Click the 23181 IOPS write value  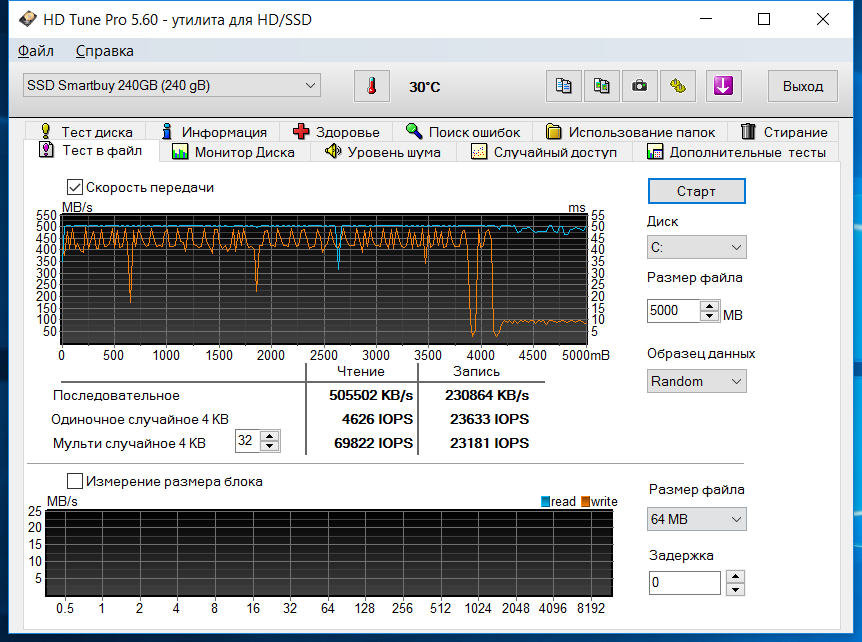pos(489,443)
